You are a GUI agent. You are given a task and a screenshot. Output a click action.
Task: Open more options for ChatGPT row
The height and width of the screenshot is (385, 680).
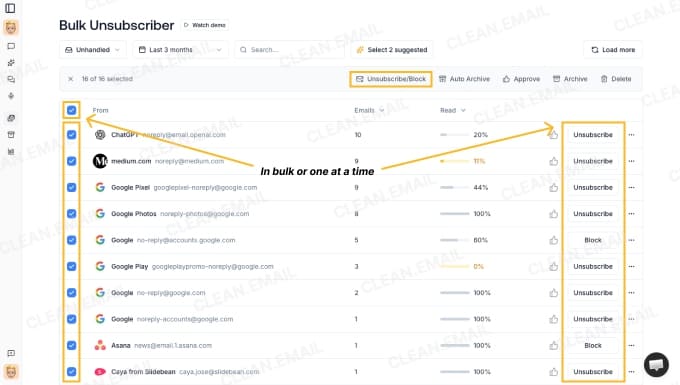(x=631, y=135)
